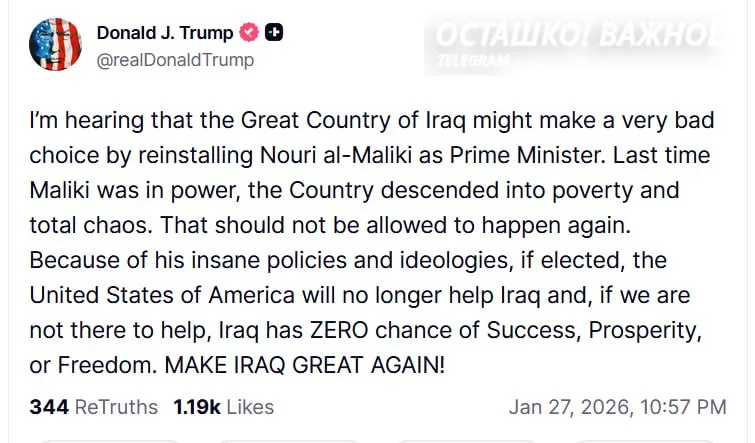Click the pink verified checkmark badge
The image size is (755, 443).
248,33
